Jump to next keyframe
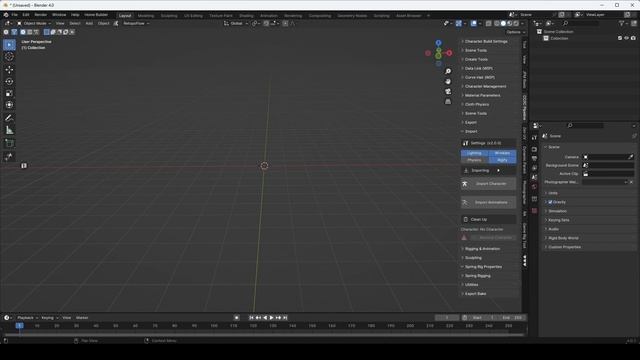This screenshot has height=360, width=640. 278,318
